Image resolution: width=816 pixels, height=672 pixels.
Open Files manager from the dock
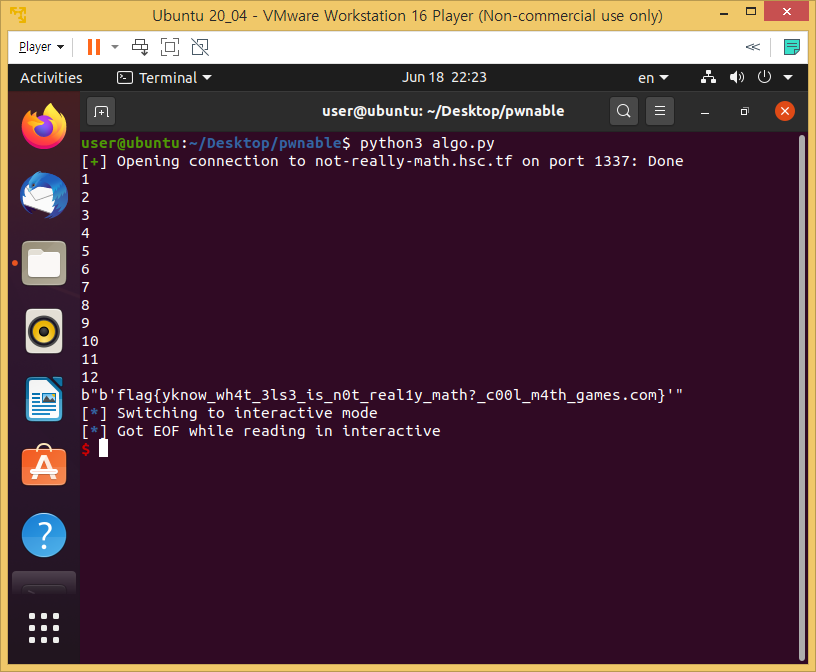44,263
